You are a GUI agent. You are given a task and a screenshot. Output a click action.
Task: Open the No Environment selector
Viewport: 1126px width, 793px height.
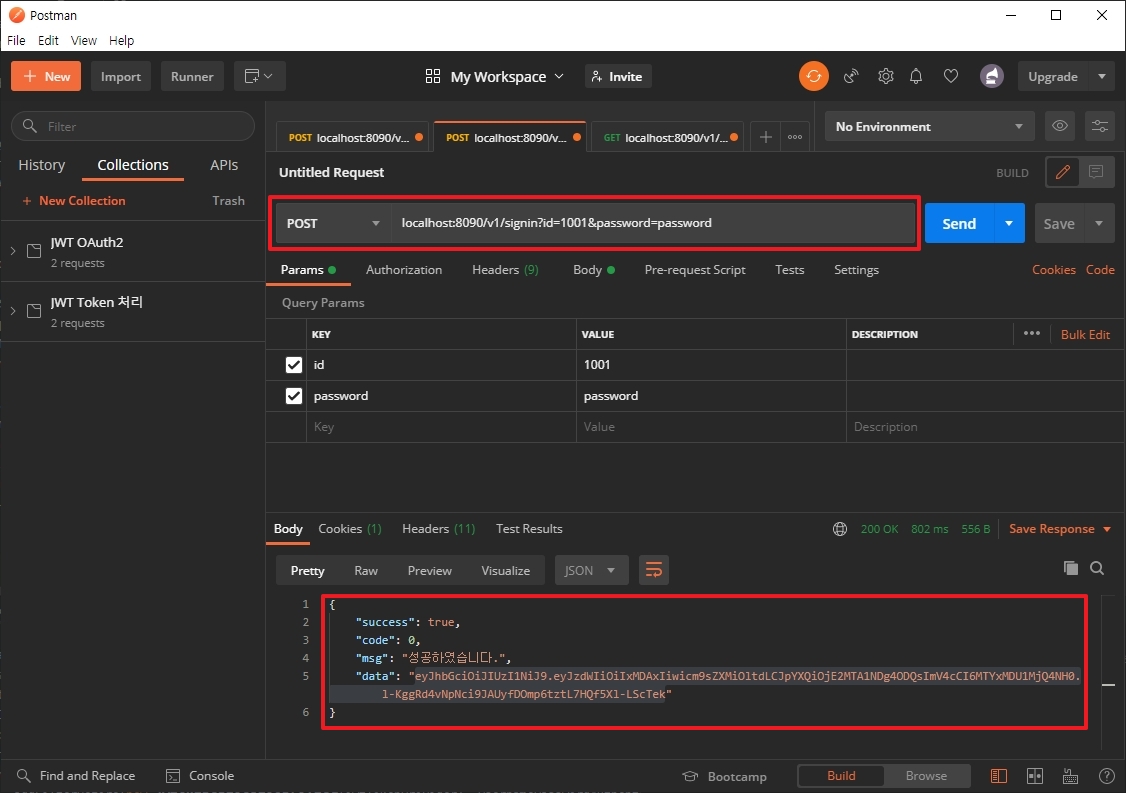(x=929, y=126)
